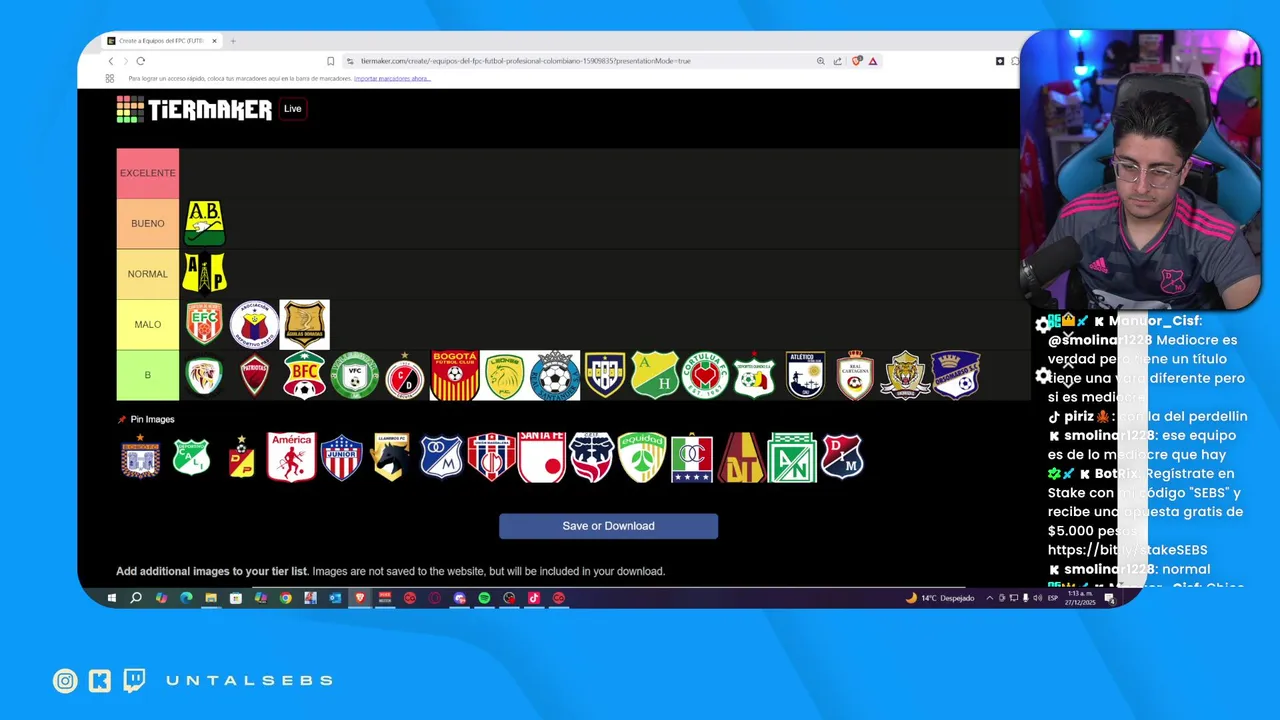Pick the Boyacá Chicó crest from unranked pool
Screen dimensions: 1280x720
[x=140, y=457]
